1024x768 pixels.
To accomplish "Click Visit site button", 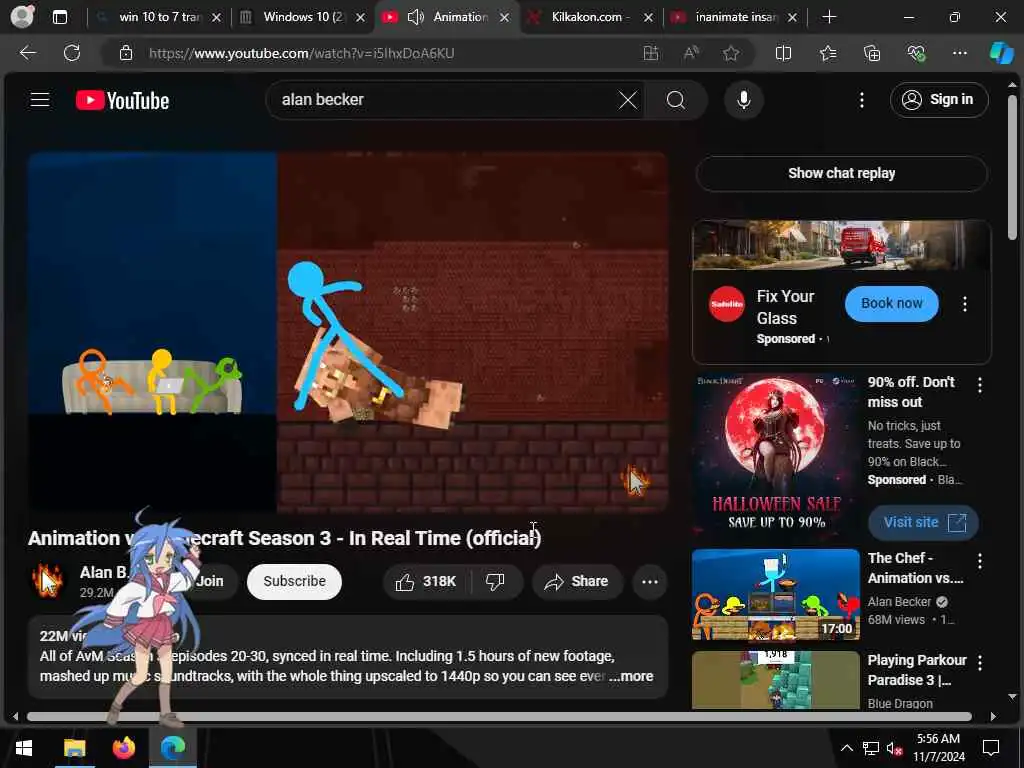I will point(923,522).
